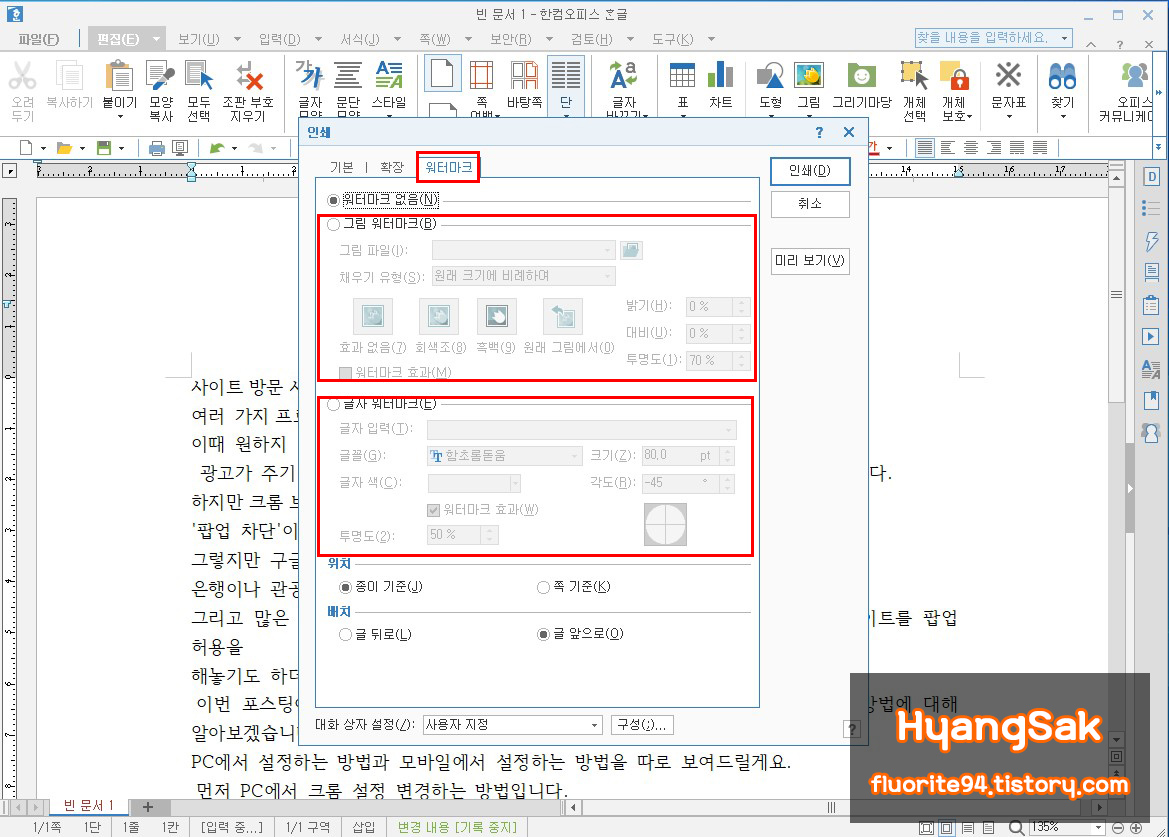Switch to the 확장 tab

(391, 168)
